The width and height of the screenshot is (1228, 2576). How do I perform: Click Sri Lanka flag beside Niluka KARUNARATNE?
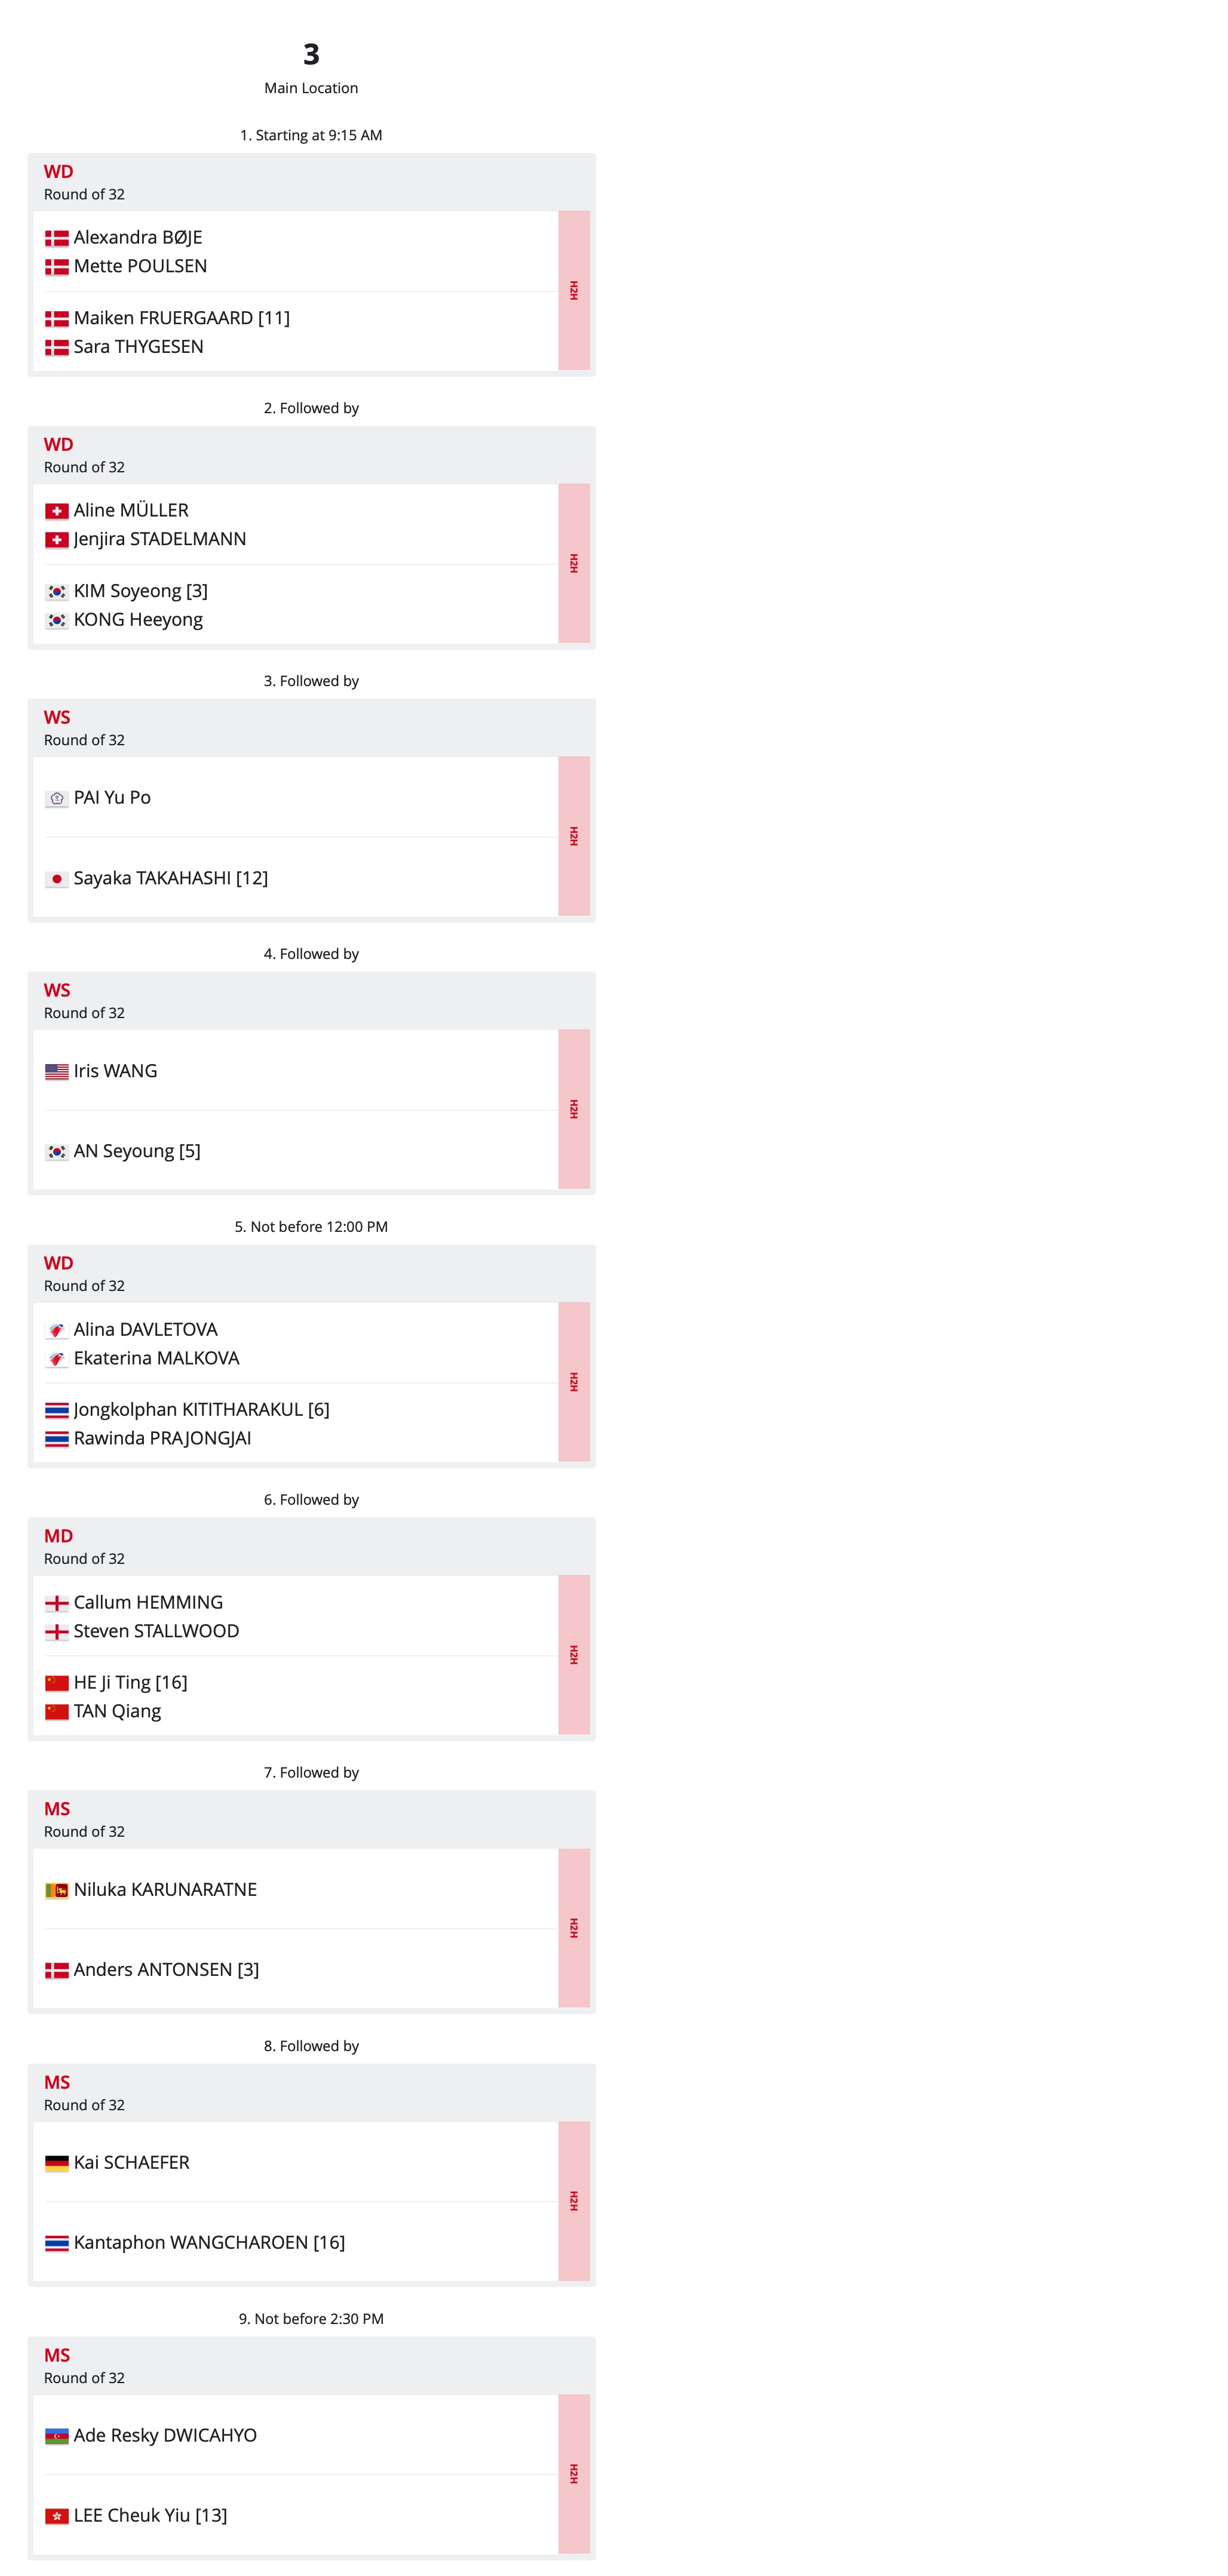pos(57,1891)
